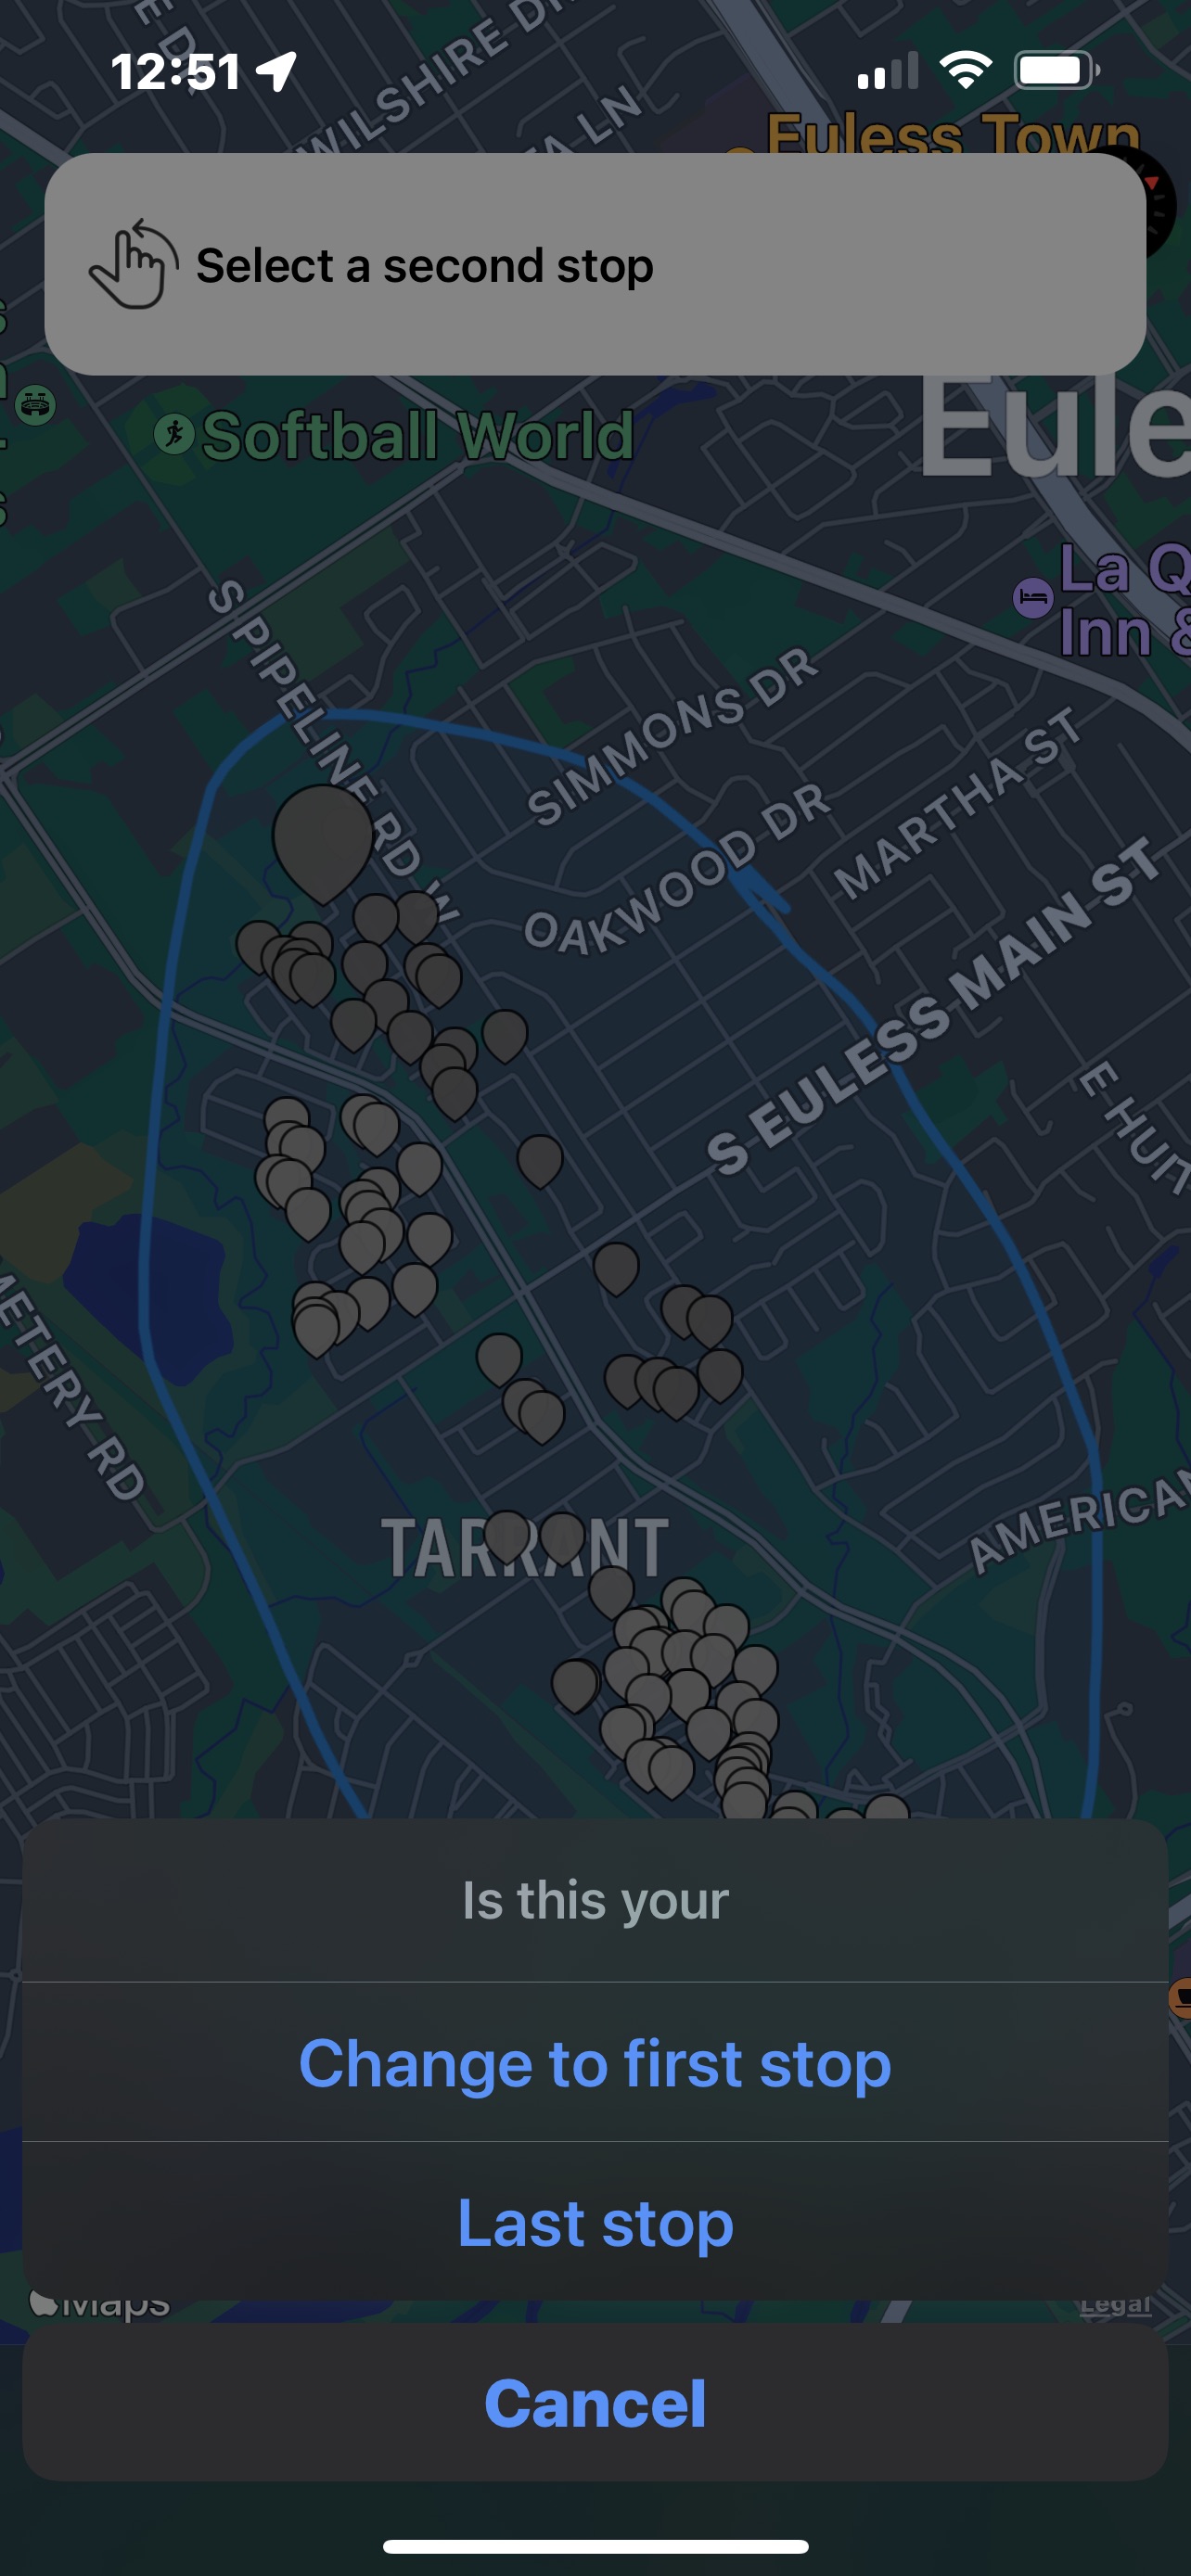This screenshot has height=2576, width=1191.
Task: Tap the Euless Town label on map
Action: pyautogui.click(x=952, y=134)
